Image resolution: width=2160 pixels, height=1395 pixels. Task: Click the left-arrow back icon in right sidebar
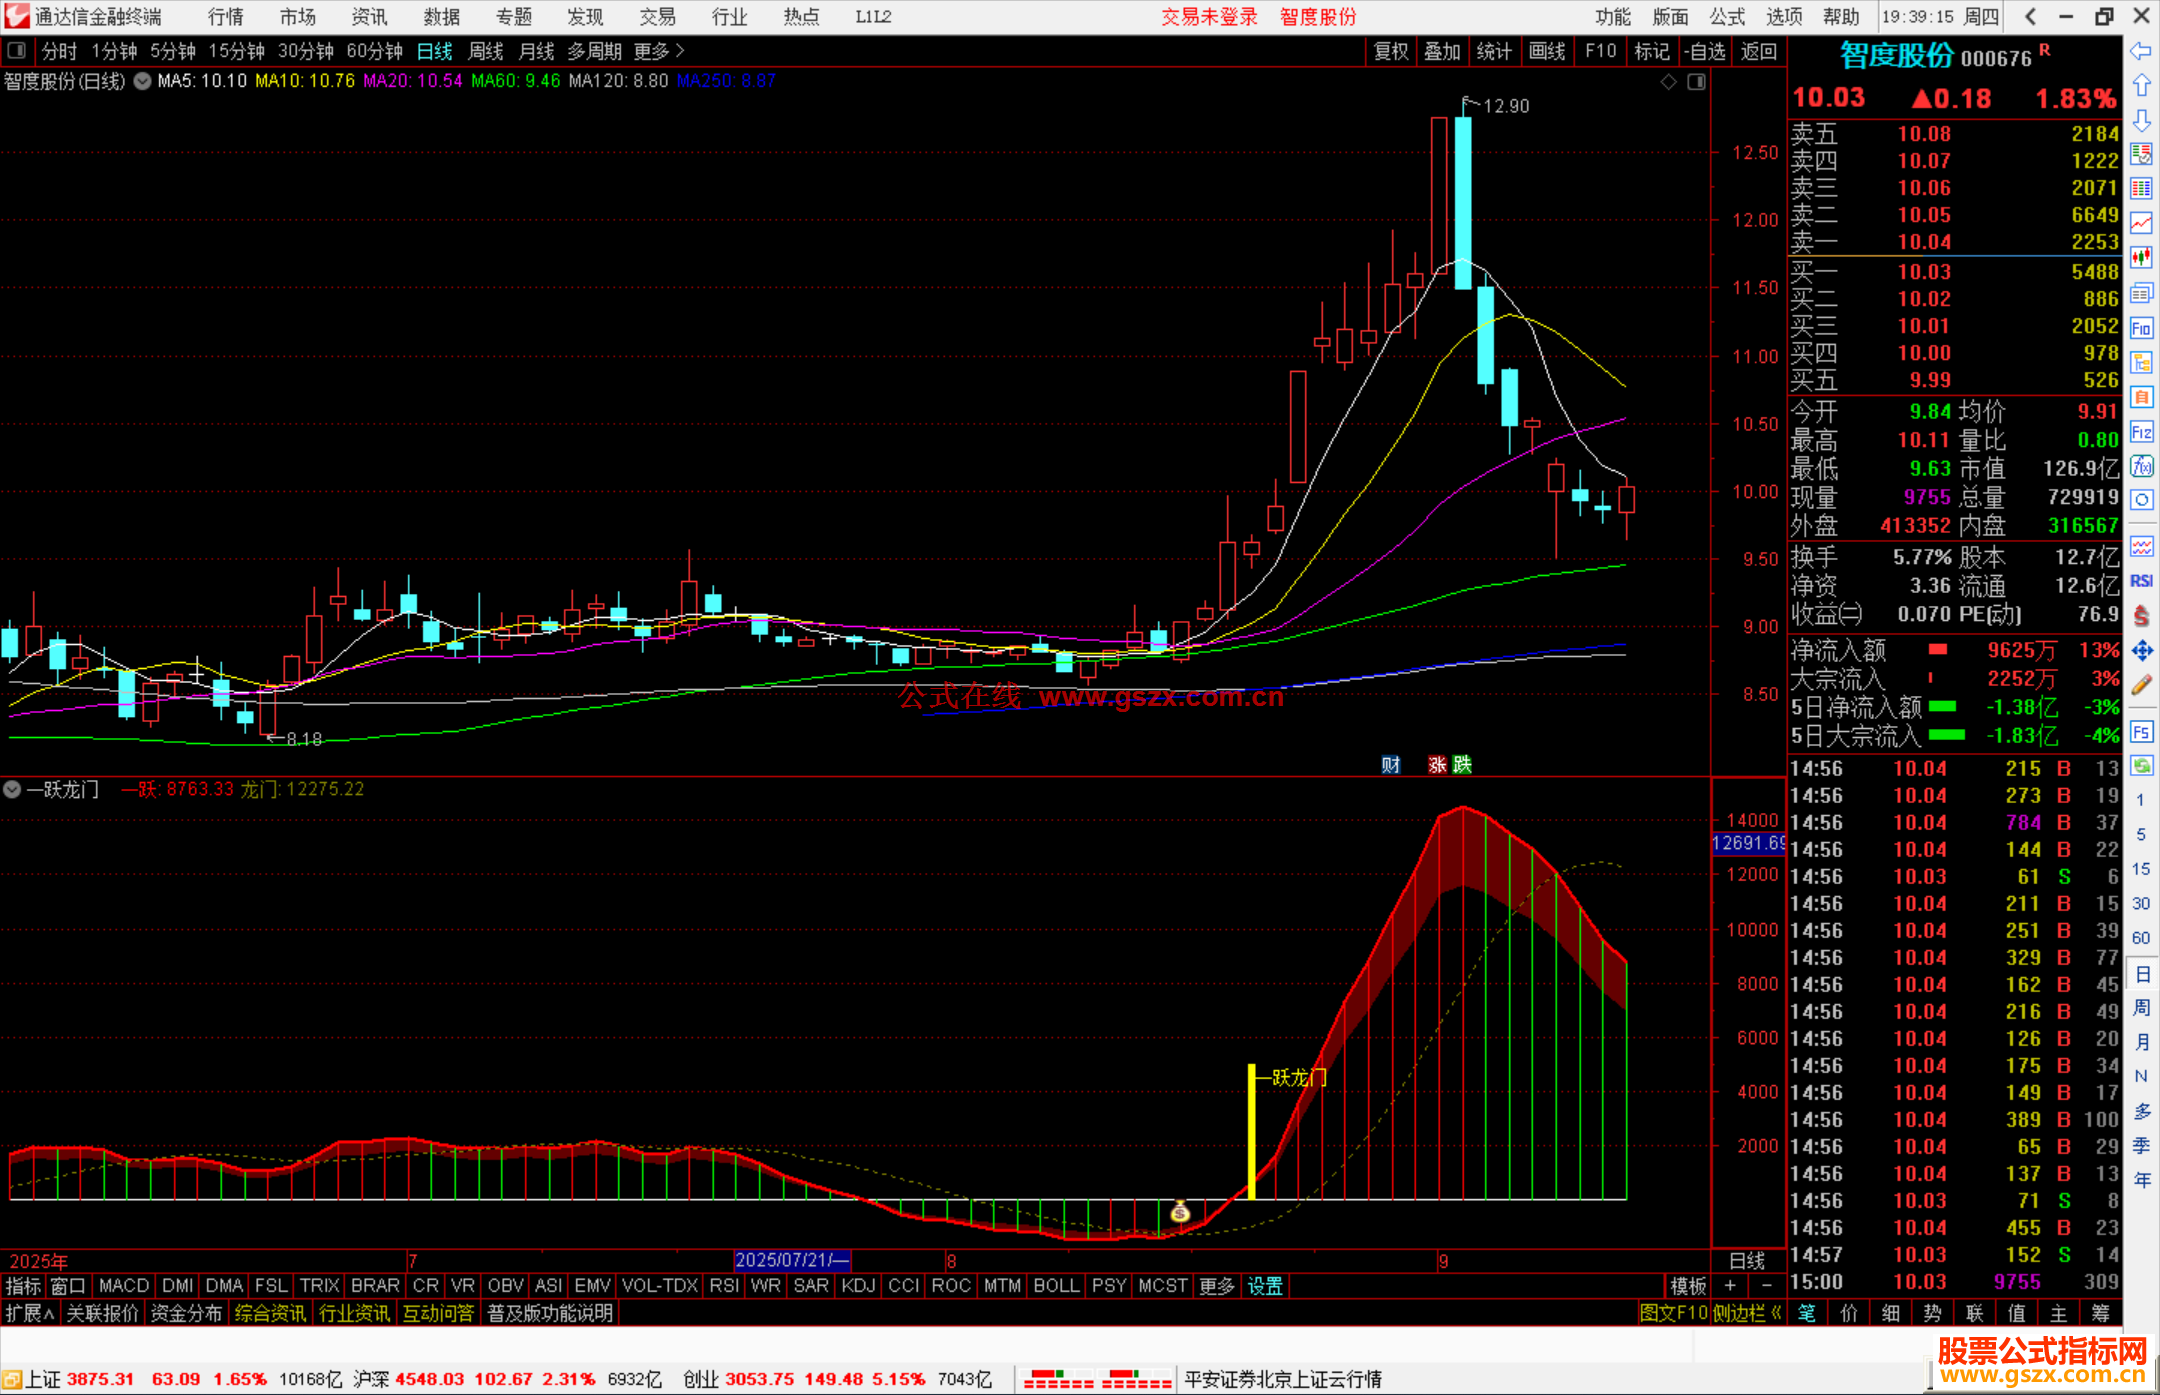pyautogui.click(x=2141, y=51)
